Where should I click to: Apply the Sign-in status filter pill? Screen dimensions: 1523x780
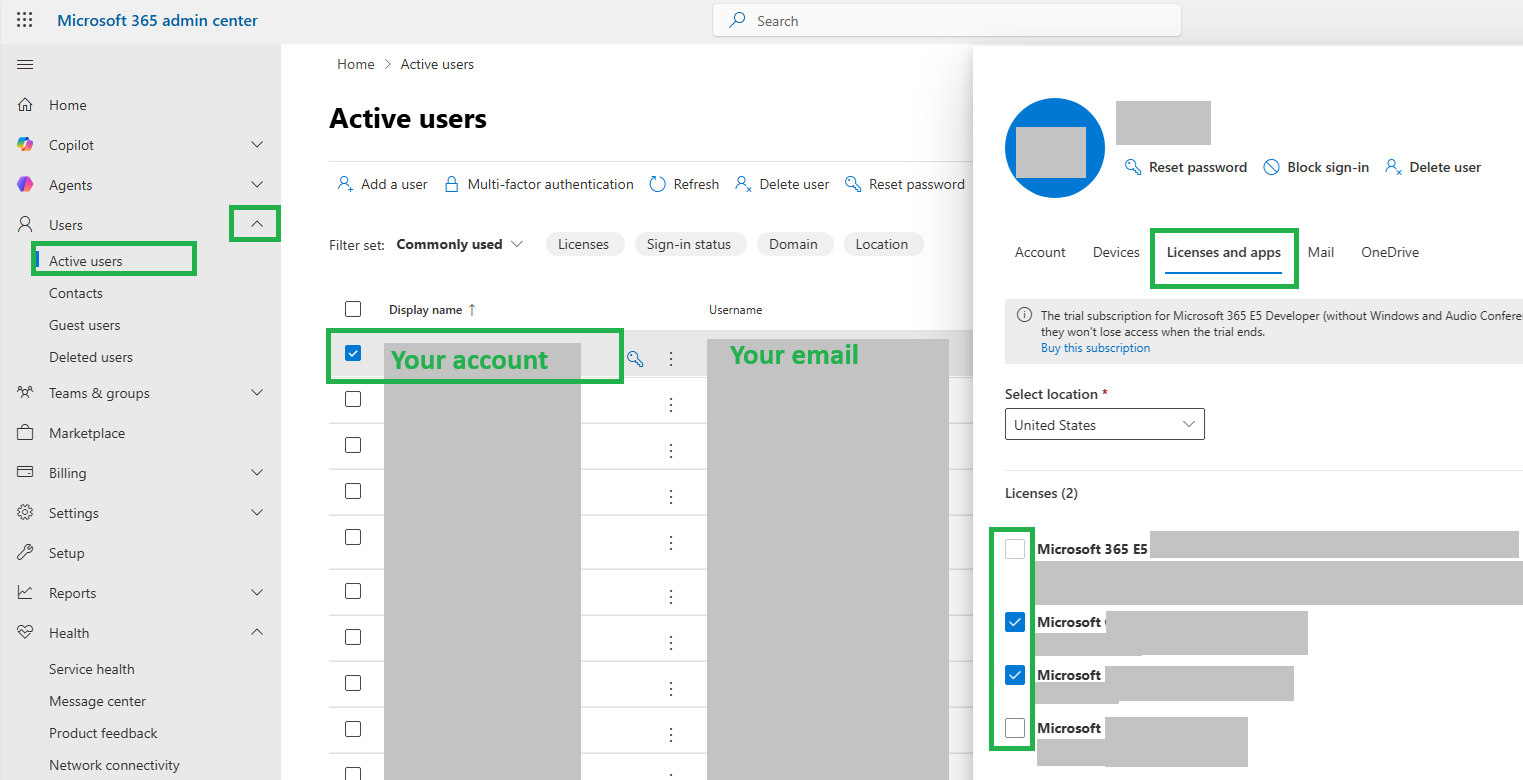(x=689, y=244)
